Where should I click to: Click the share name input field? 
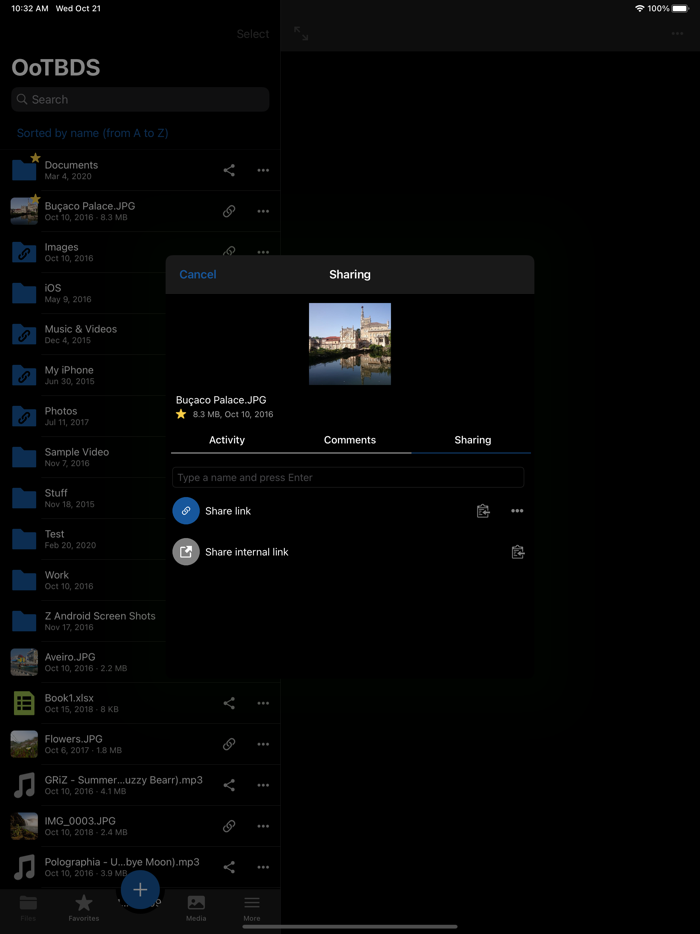(x=348, y=477)
